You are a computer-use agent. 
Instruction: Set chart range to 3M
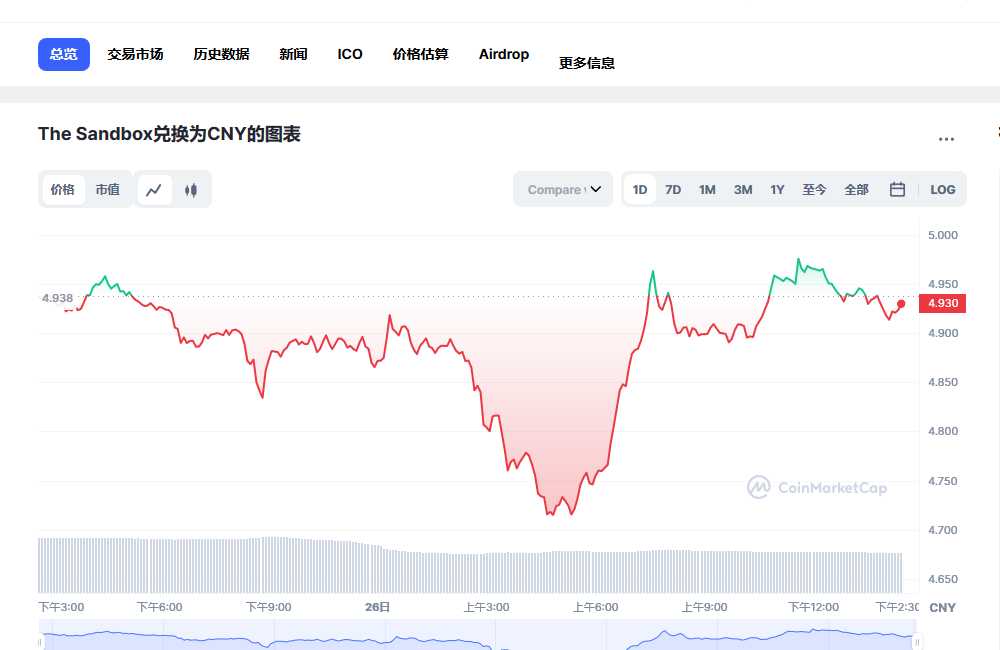(743, 189)
